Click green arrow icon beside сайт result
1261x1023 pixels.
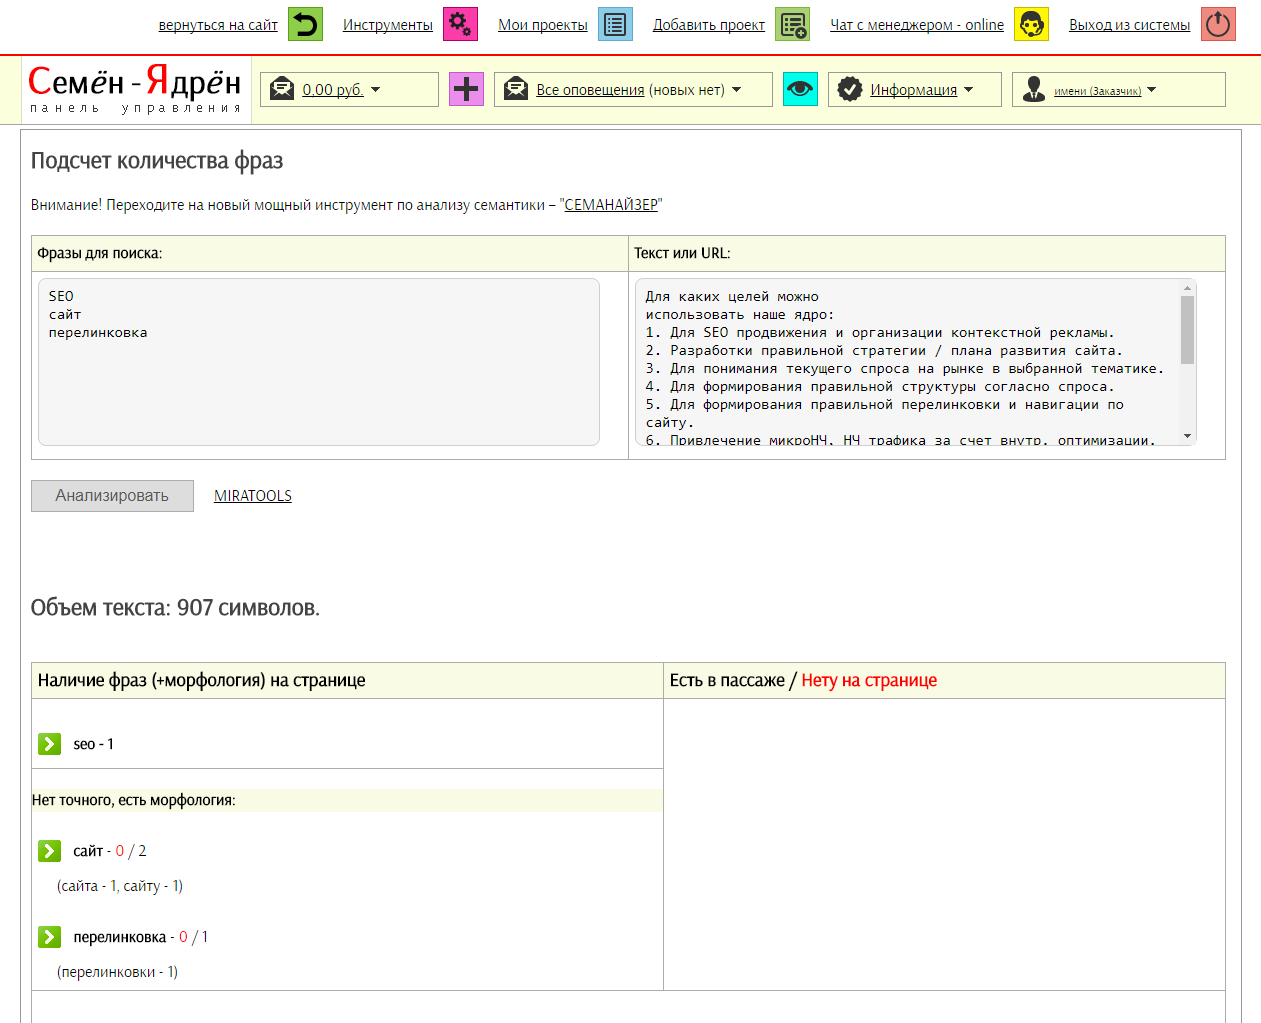[49, 851]
